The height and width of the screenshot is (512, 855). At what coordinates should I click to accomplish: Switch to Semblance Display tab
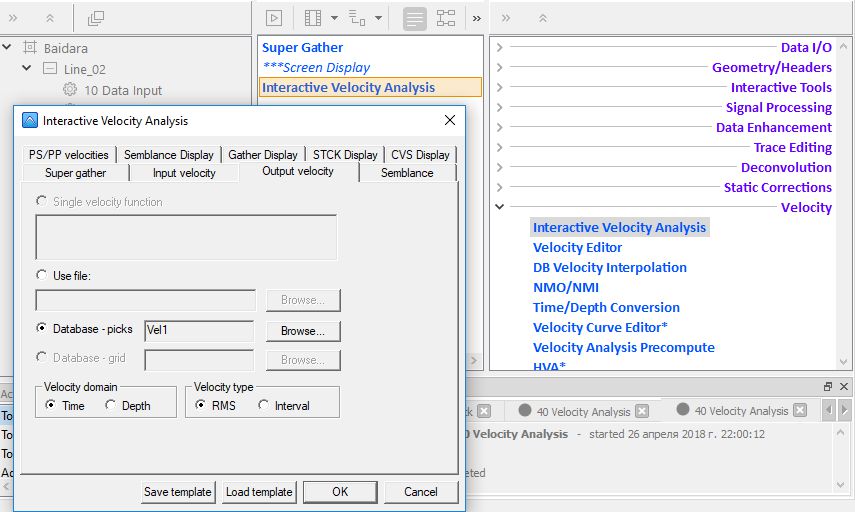[x=168, y=155]
